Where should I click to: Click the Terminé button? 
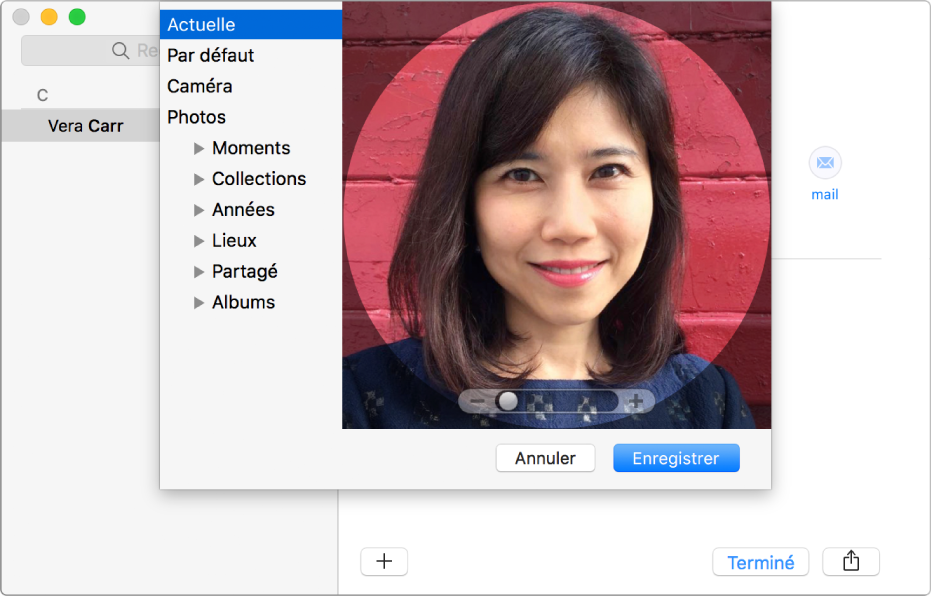pos(760,561)
